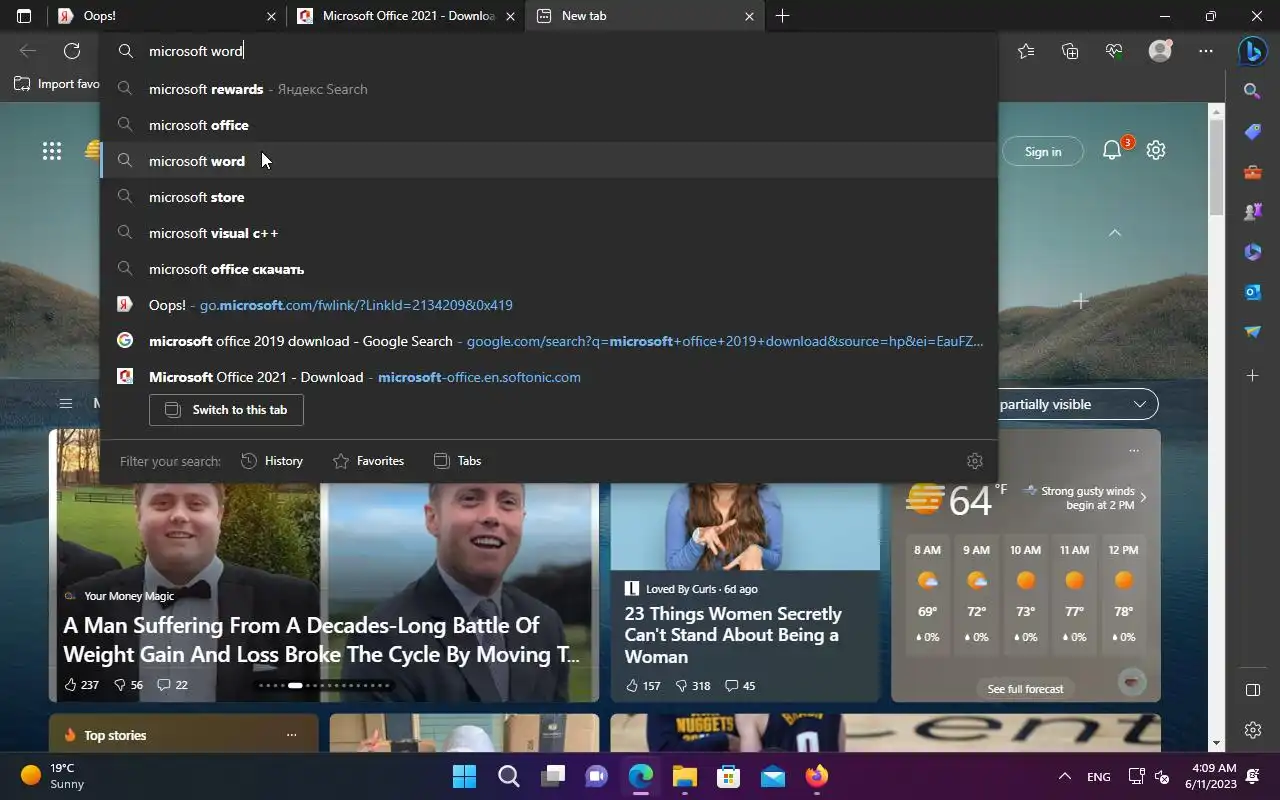The image size is (1280, 800).
Task: Open Firefox from the taskbar
Action: coord(817,776)
